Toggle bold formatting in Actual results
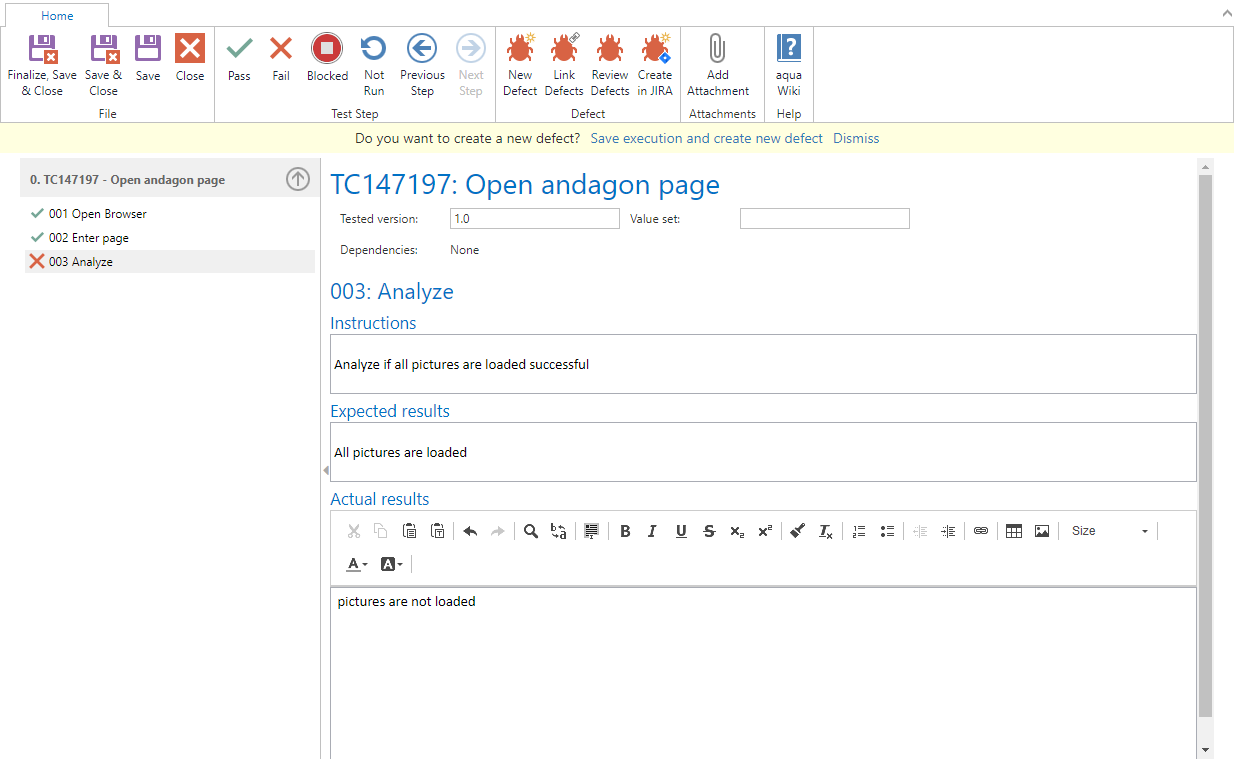 coord(625,532)
